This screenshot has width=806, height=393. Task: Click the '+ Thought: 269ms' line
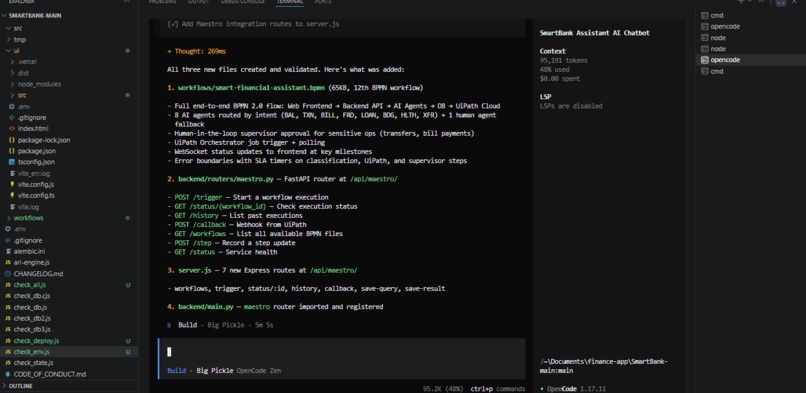196,51
